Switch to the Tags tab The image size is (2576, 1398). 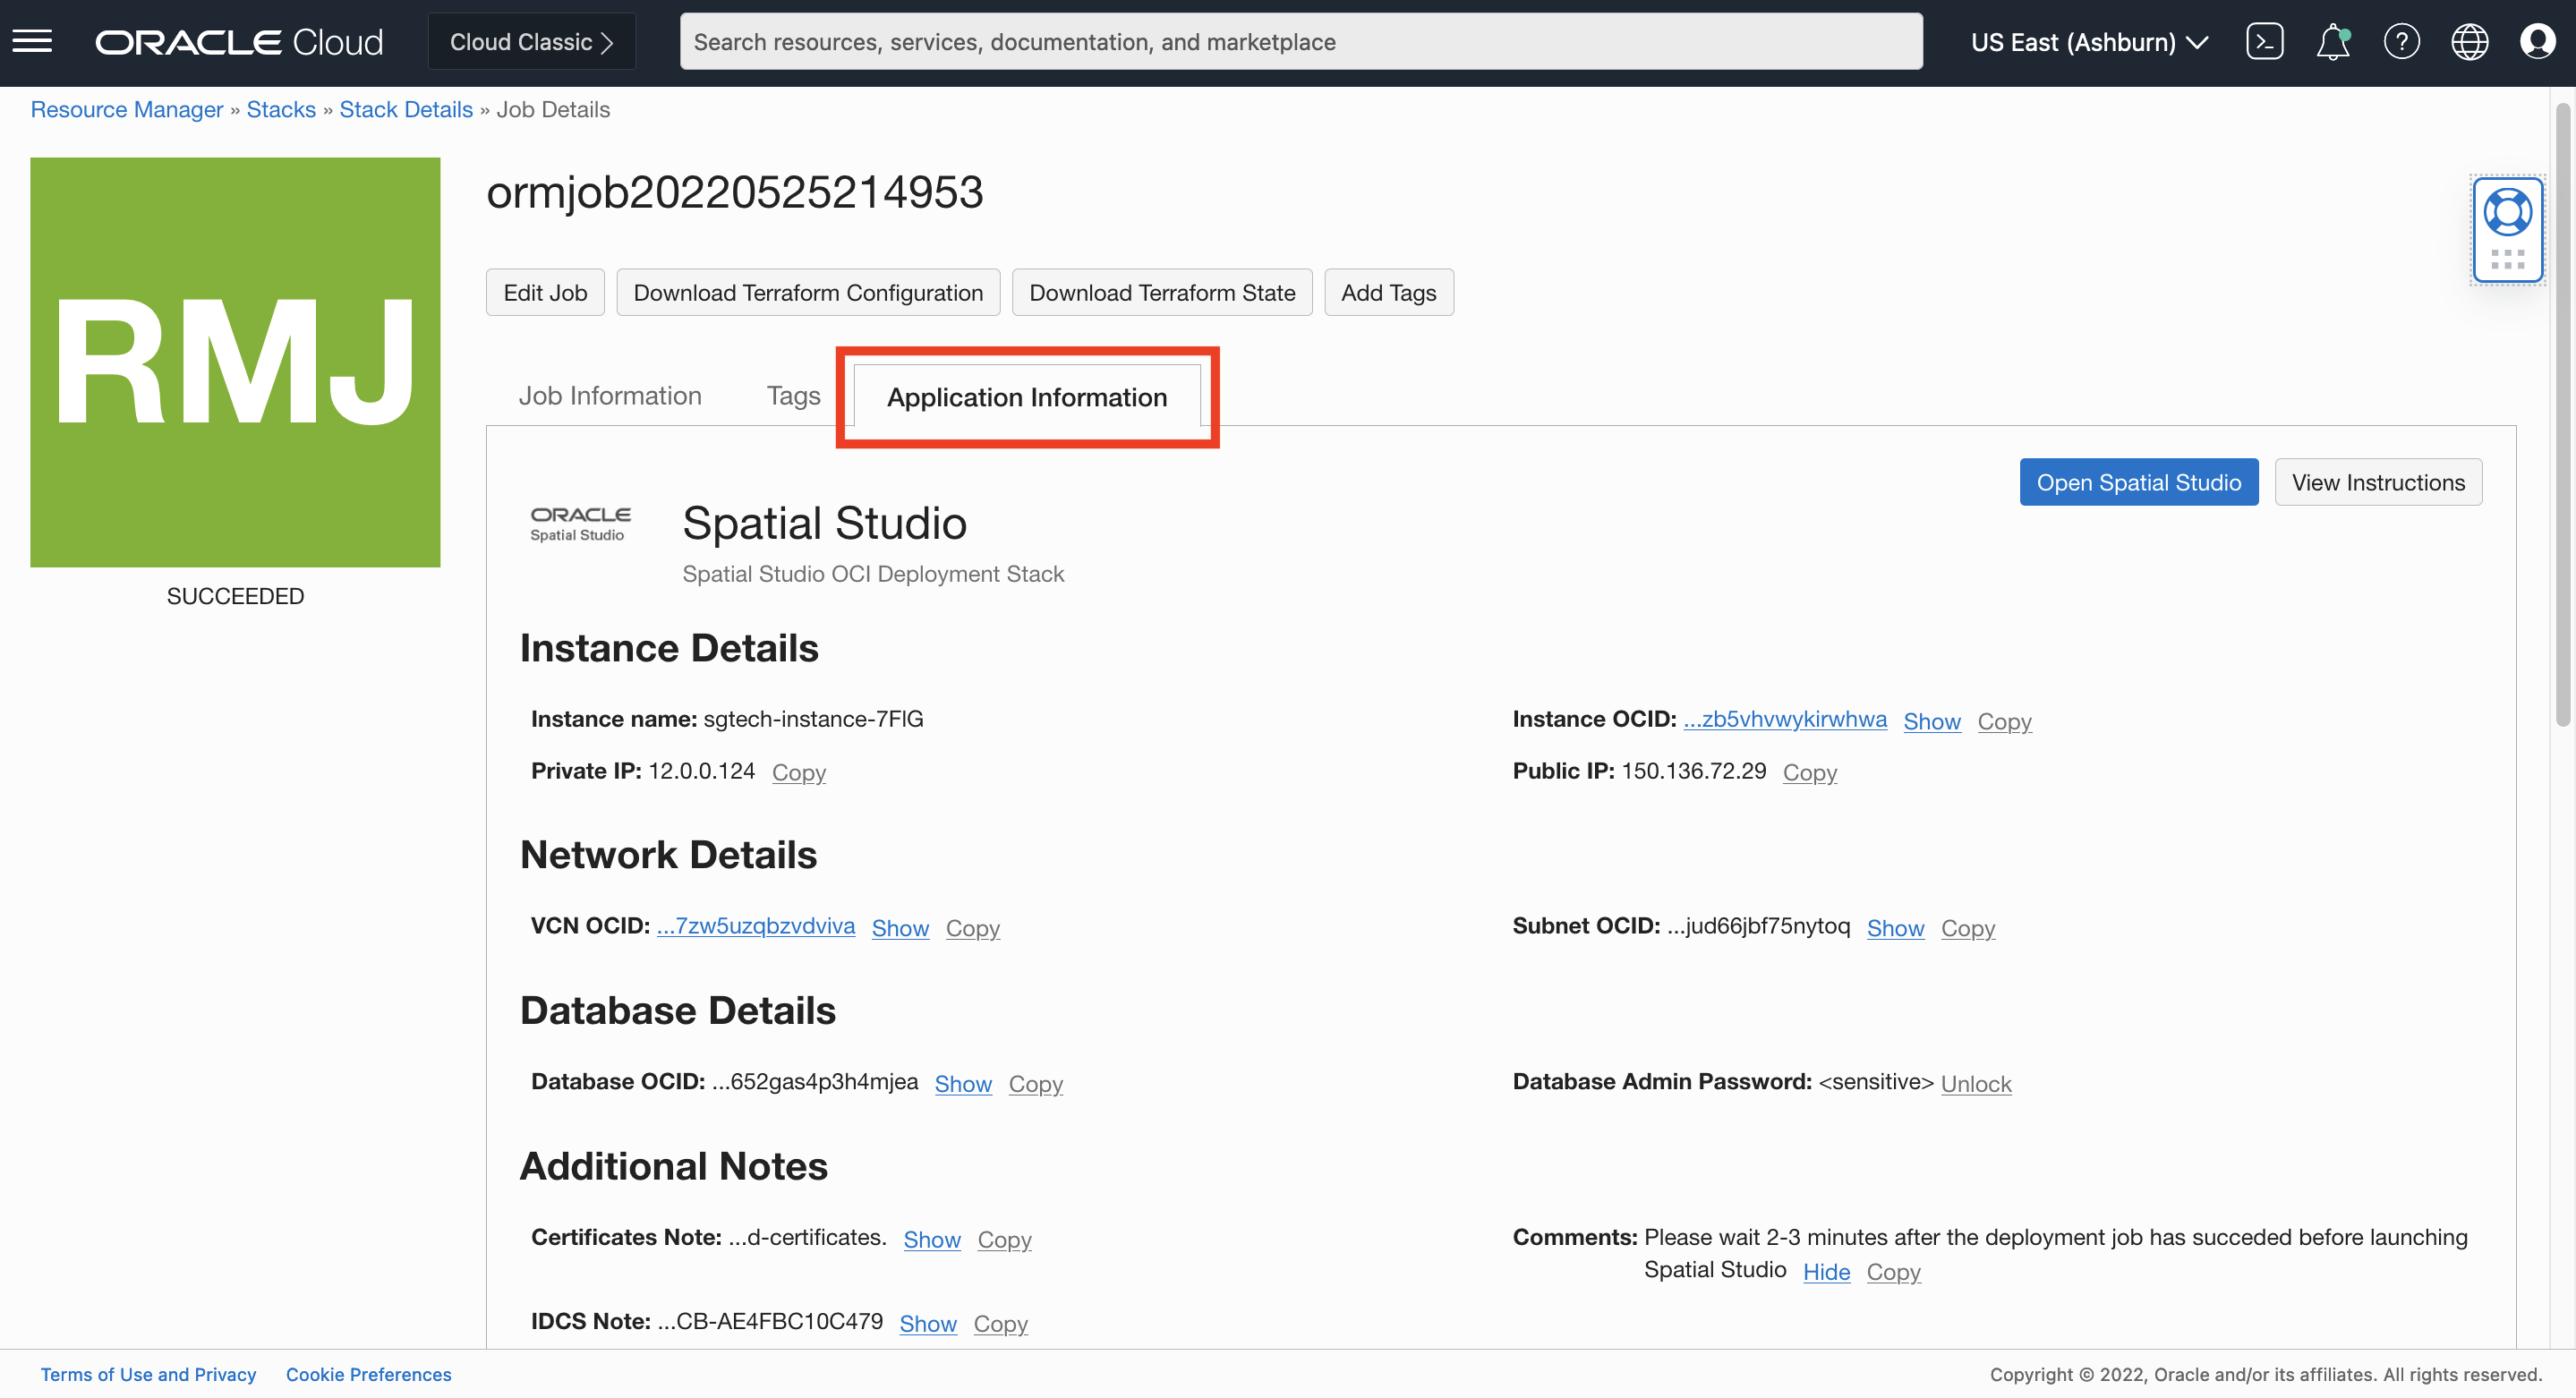coord(792,395)
